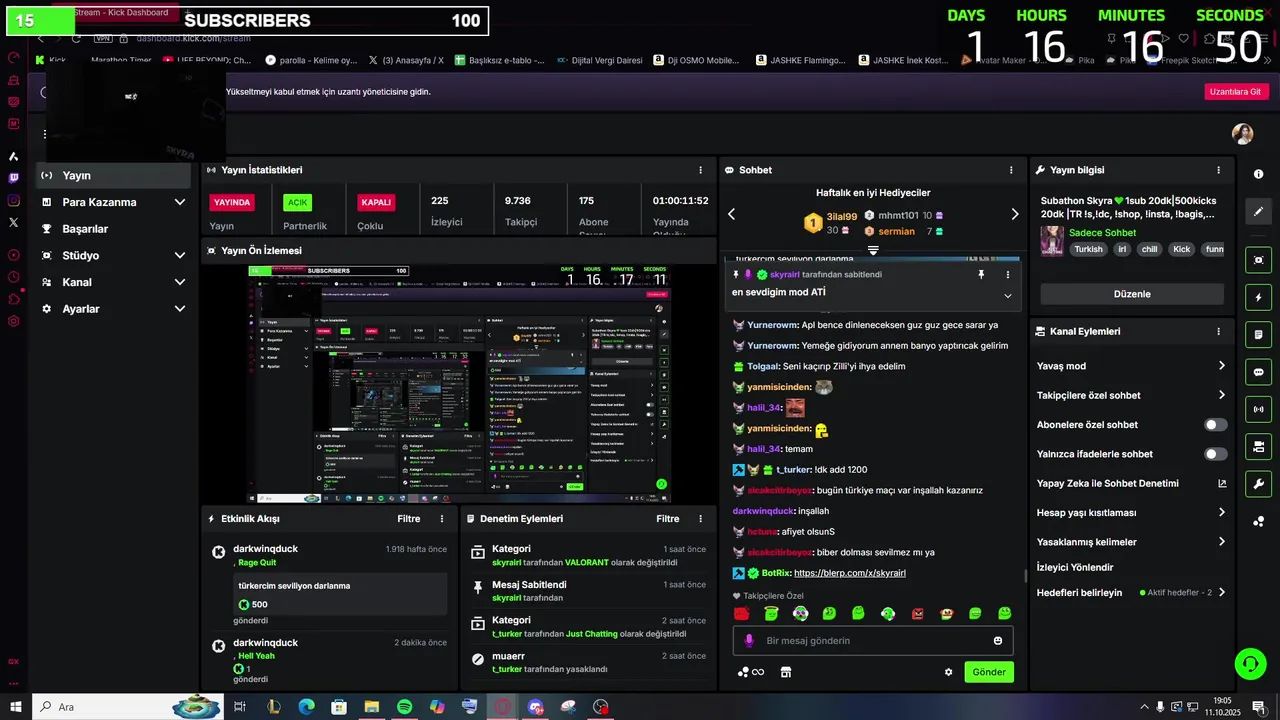
Task: Open the blerp.com link in chat
Action: coord(849,573)
